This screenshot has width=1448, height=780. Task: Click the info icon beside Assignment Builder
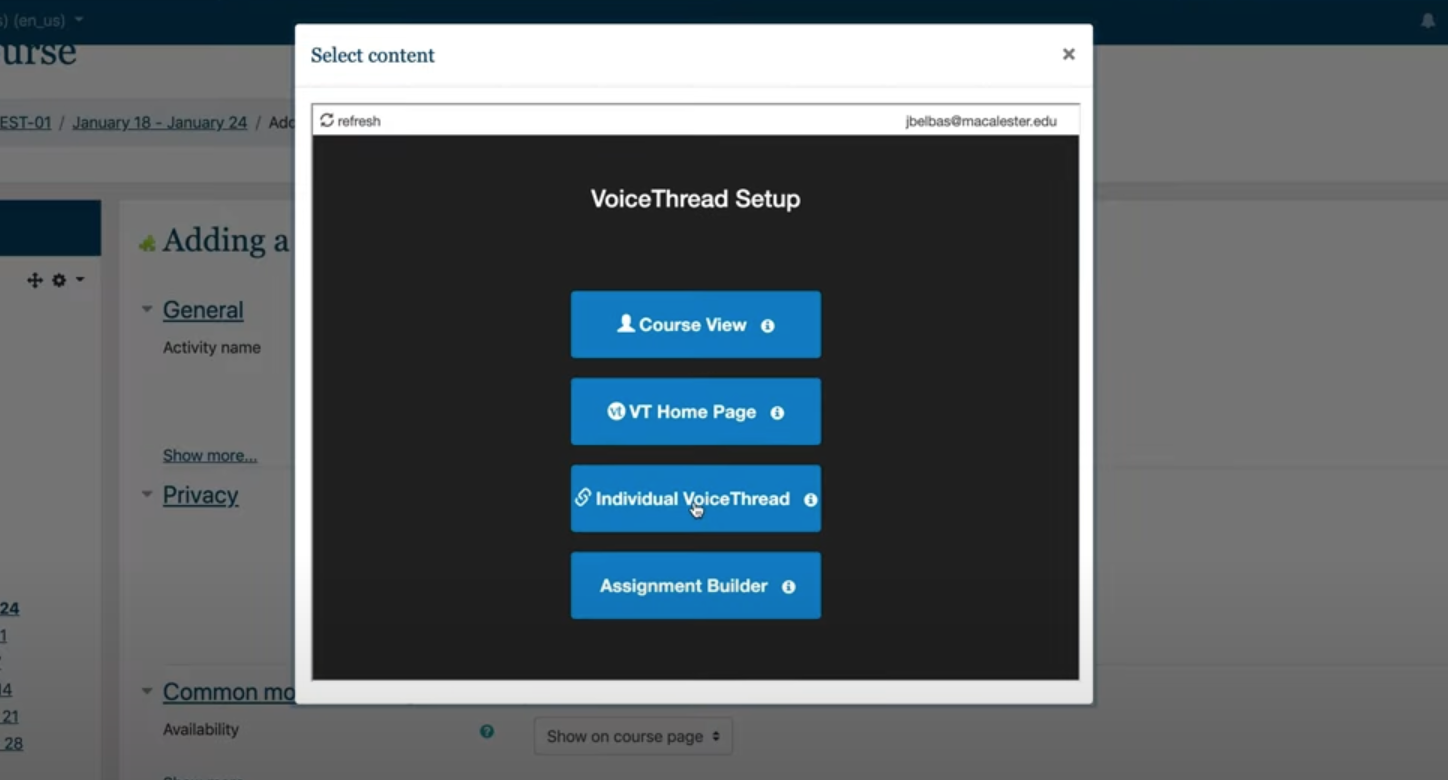tap(788, 587)
